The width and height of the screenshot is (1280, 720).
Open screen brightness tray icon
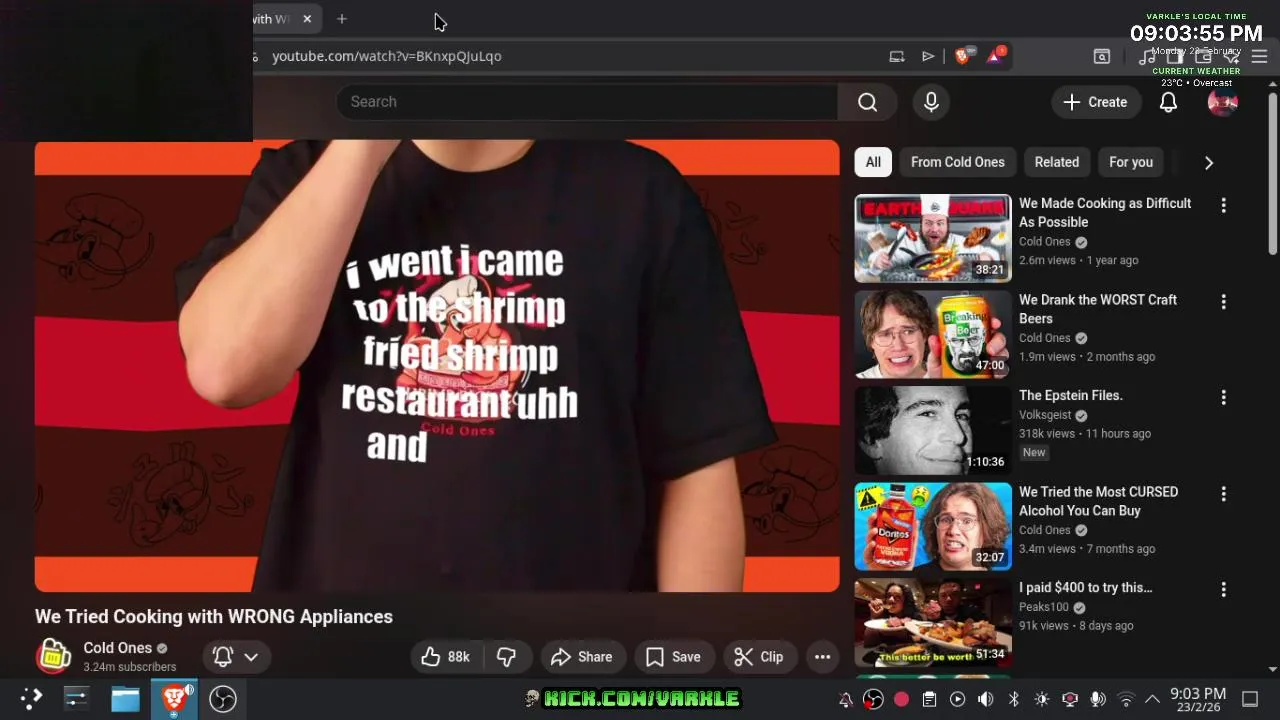click(1041, 699)
